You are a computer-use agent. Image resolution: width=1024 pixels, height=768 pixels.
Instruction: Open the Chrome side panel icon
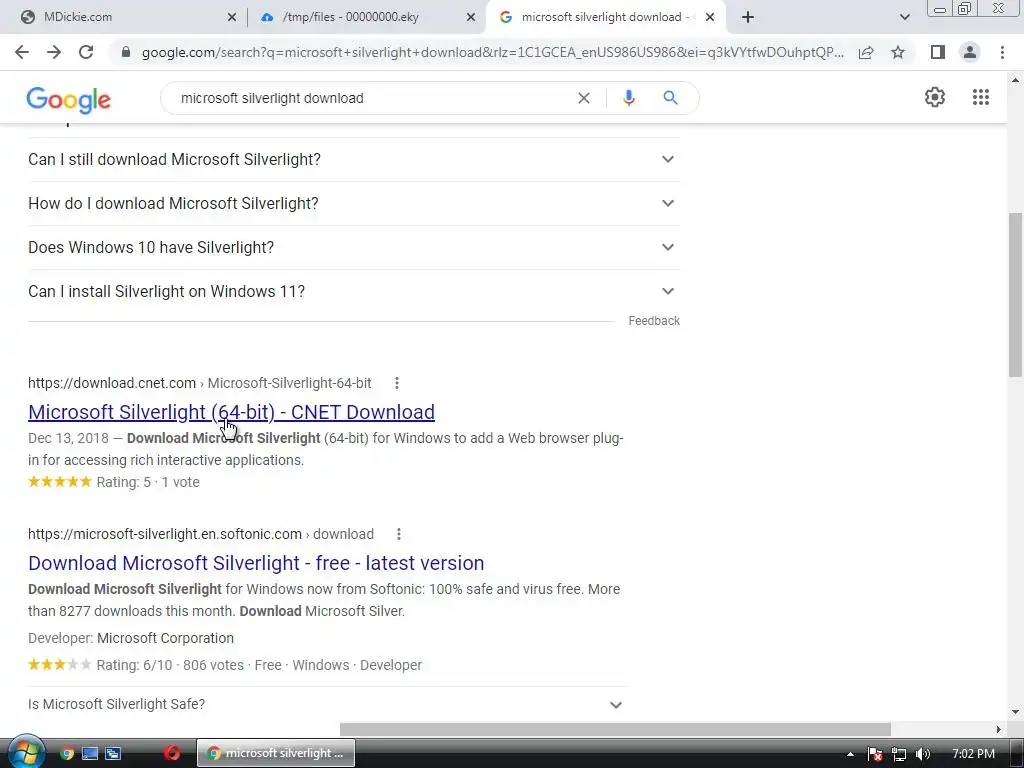coord(938,52)
